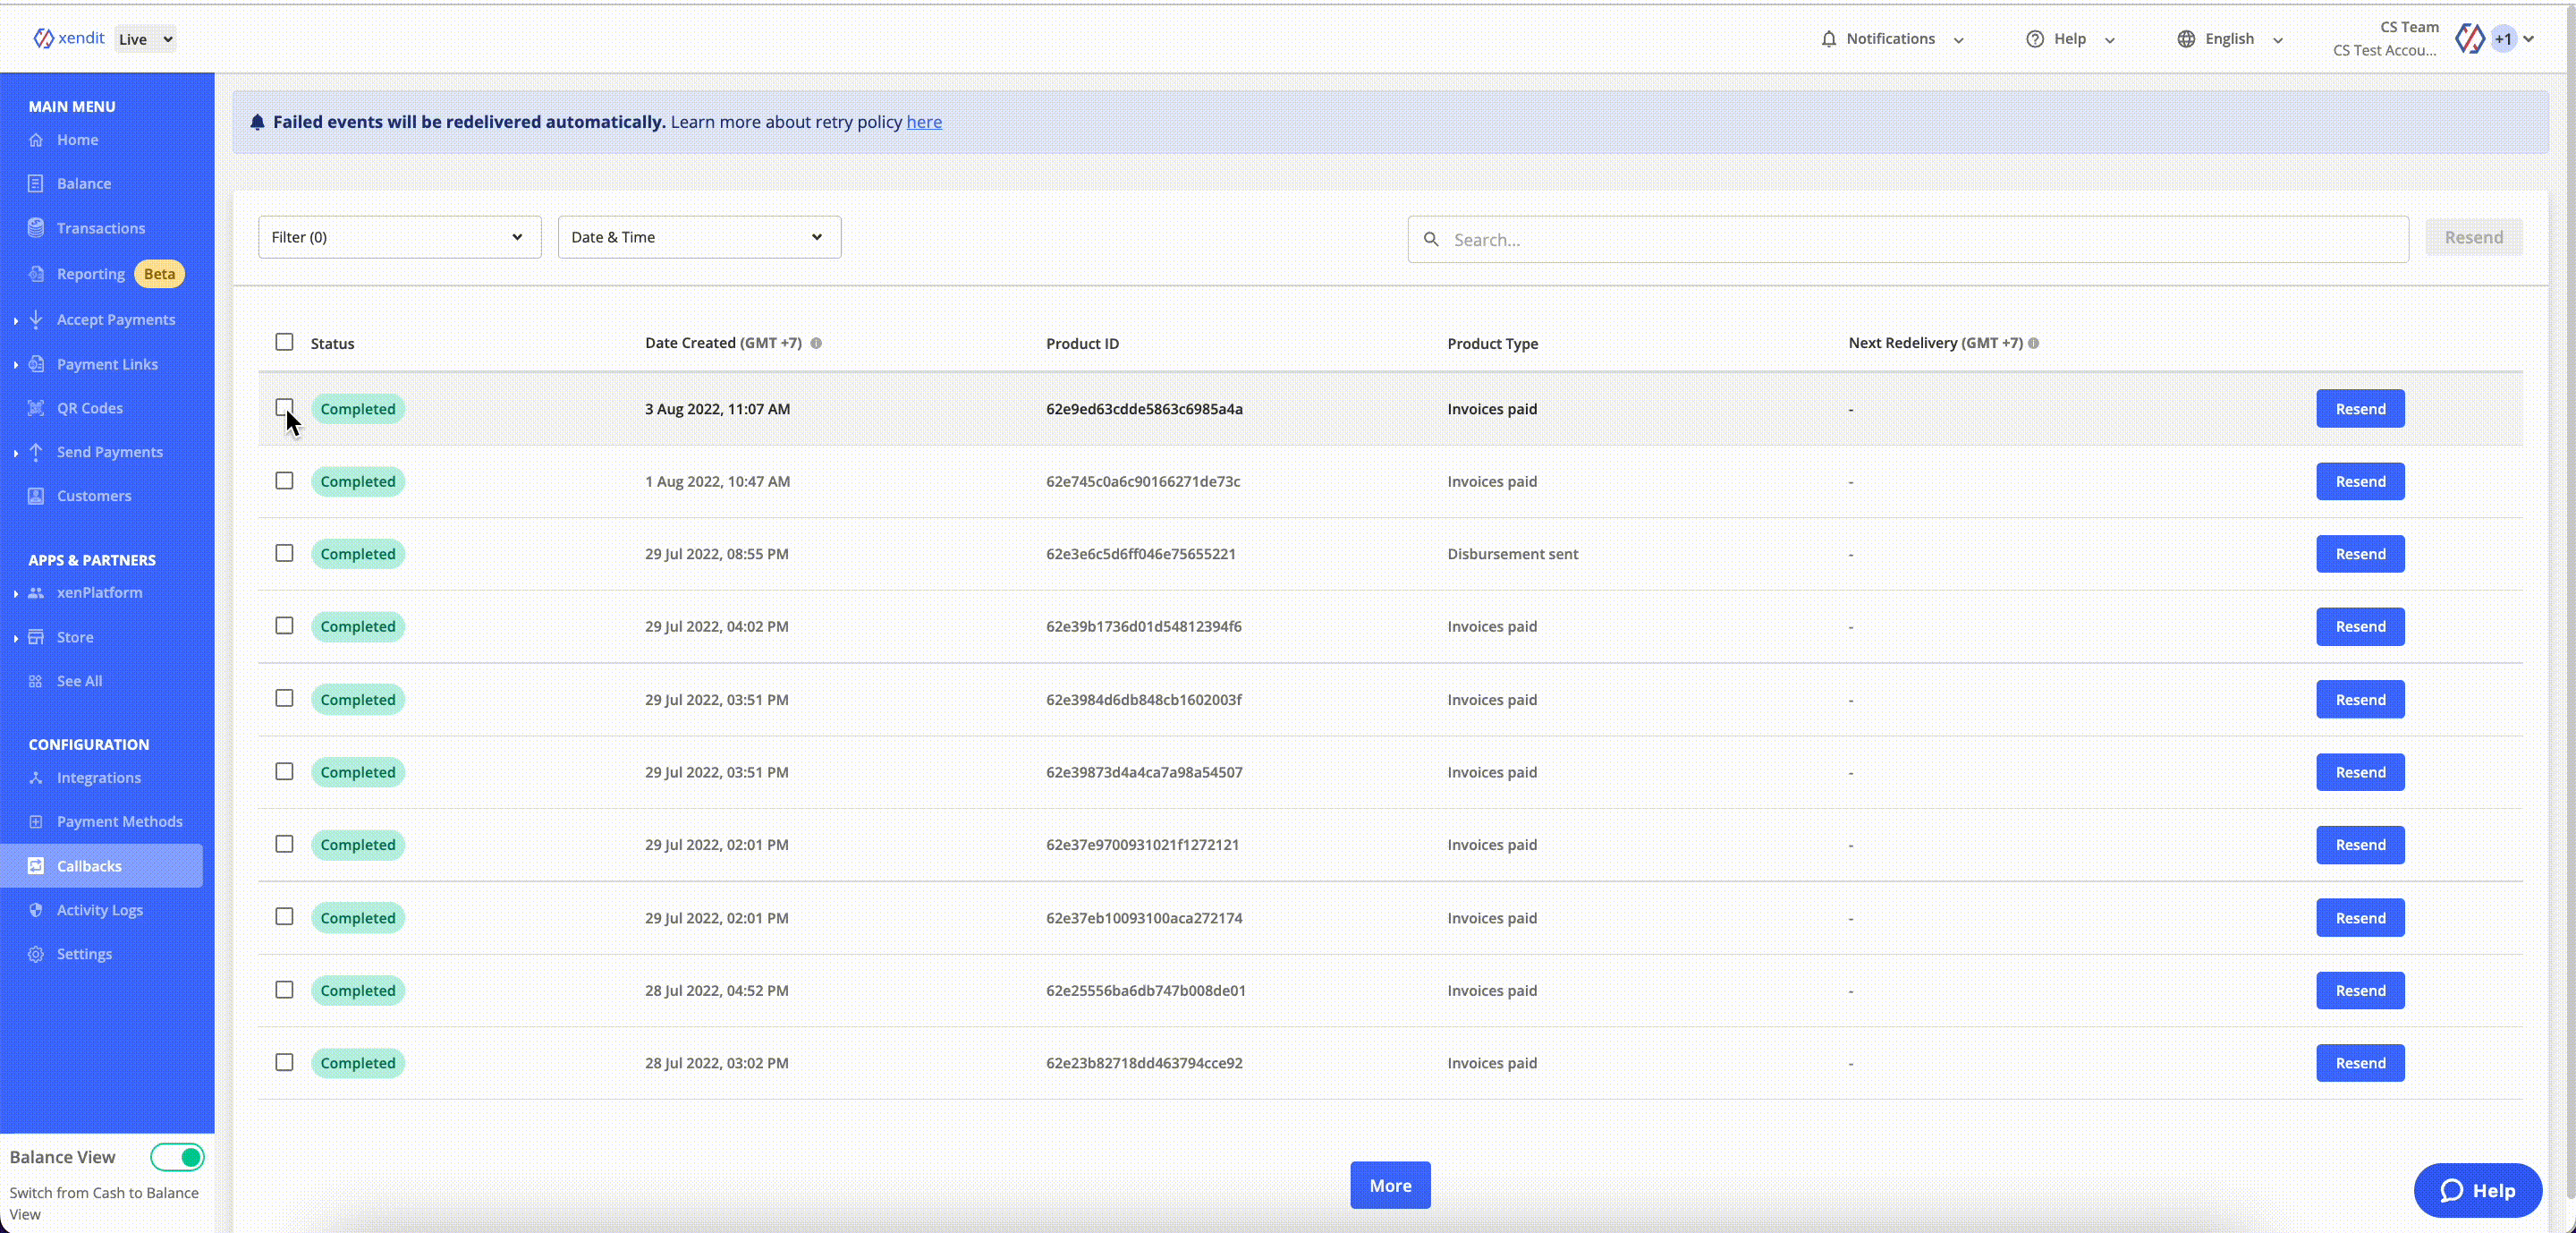Image resolution: width=2576 pixels, height=1233 pixels.
Task: Open the Date & Time dropdown
Action: coord(699,237)
